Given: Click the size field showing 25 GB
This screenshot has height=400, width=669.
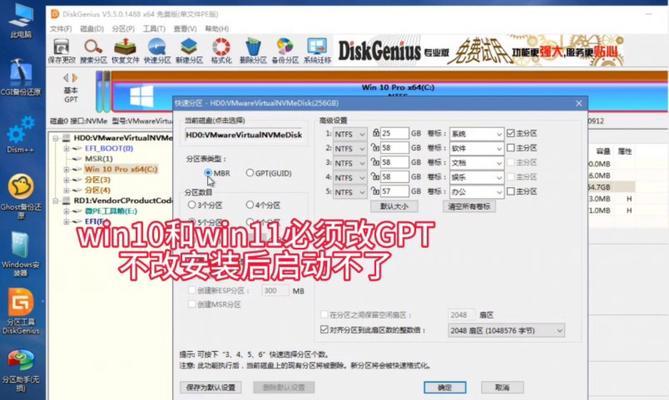Looking at the screenshot, I should pyautogui.click(x=395, y=133).
